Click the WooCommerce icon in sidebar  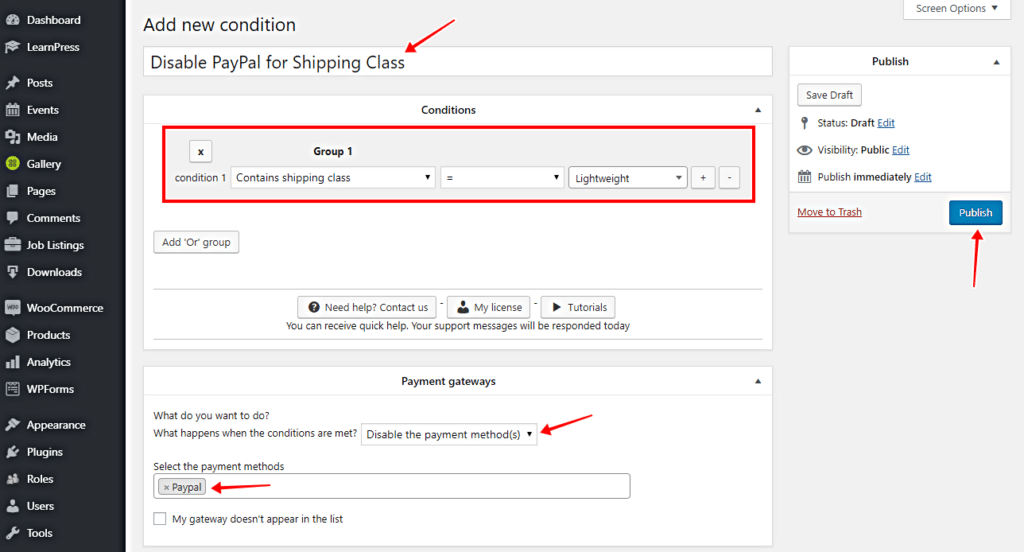coord(13,308)
